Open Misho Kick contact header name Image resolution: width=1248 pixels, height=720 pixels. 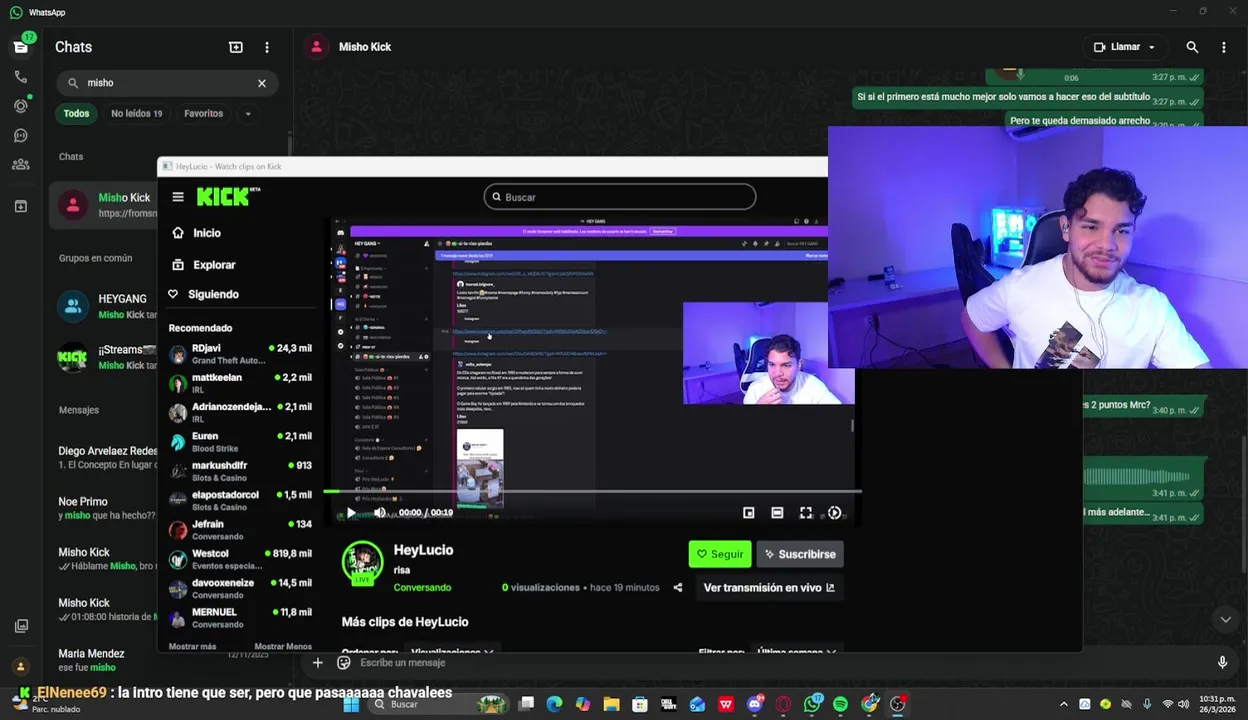pos(365,47)
